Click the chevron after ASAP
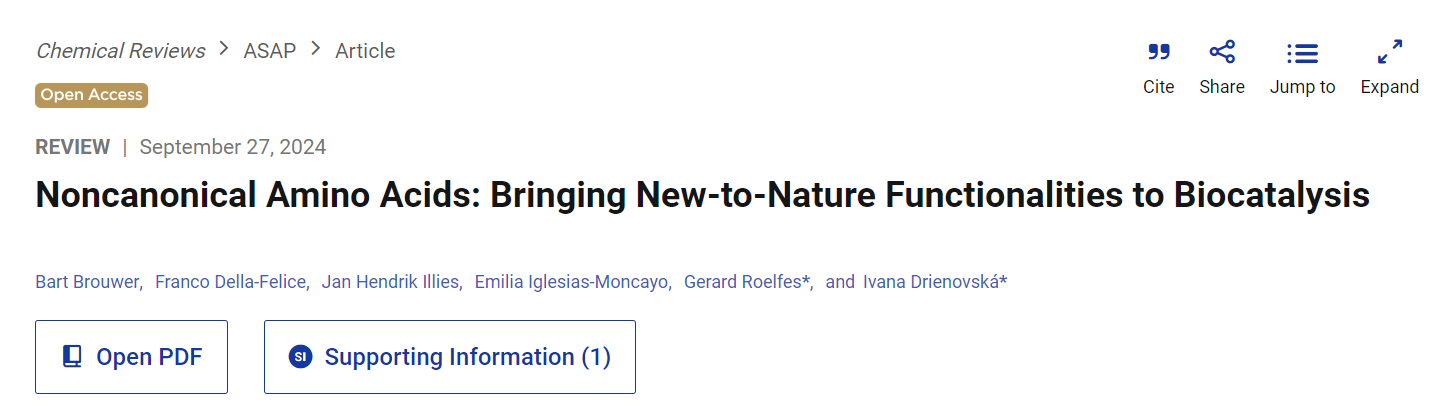Image resolution: width=1456 pixels, height=416 pixels. [315, 48]
